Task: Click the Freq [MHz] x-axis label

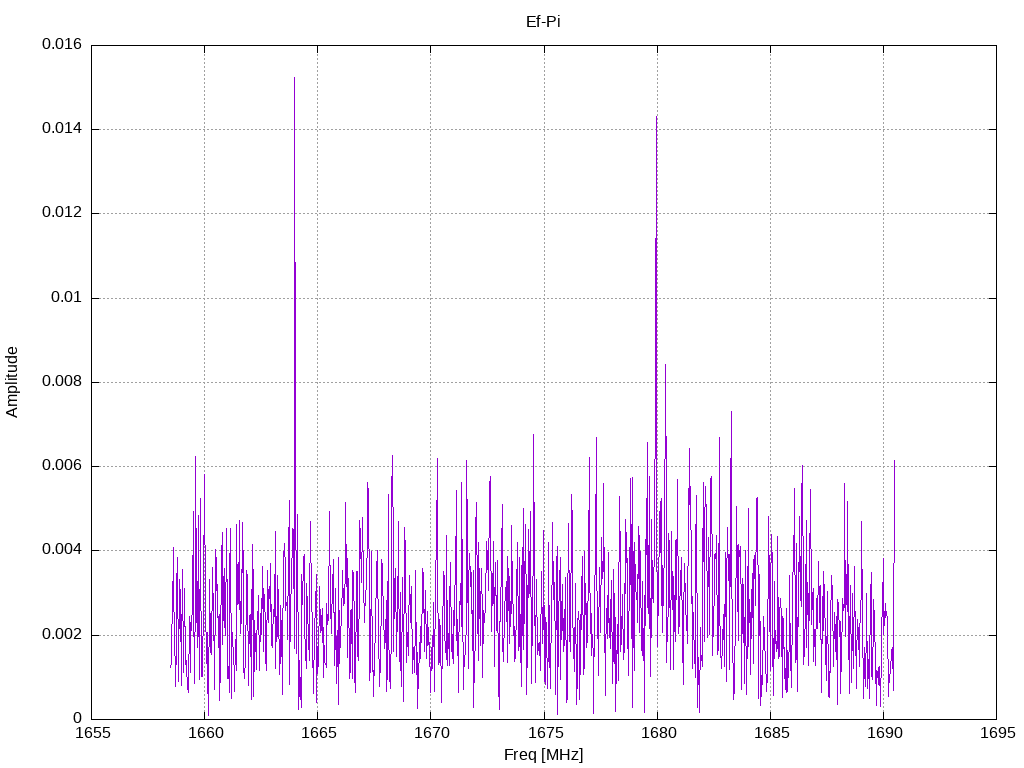Action: point(543,754)
